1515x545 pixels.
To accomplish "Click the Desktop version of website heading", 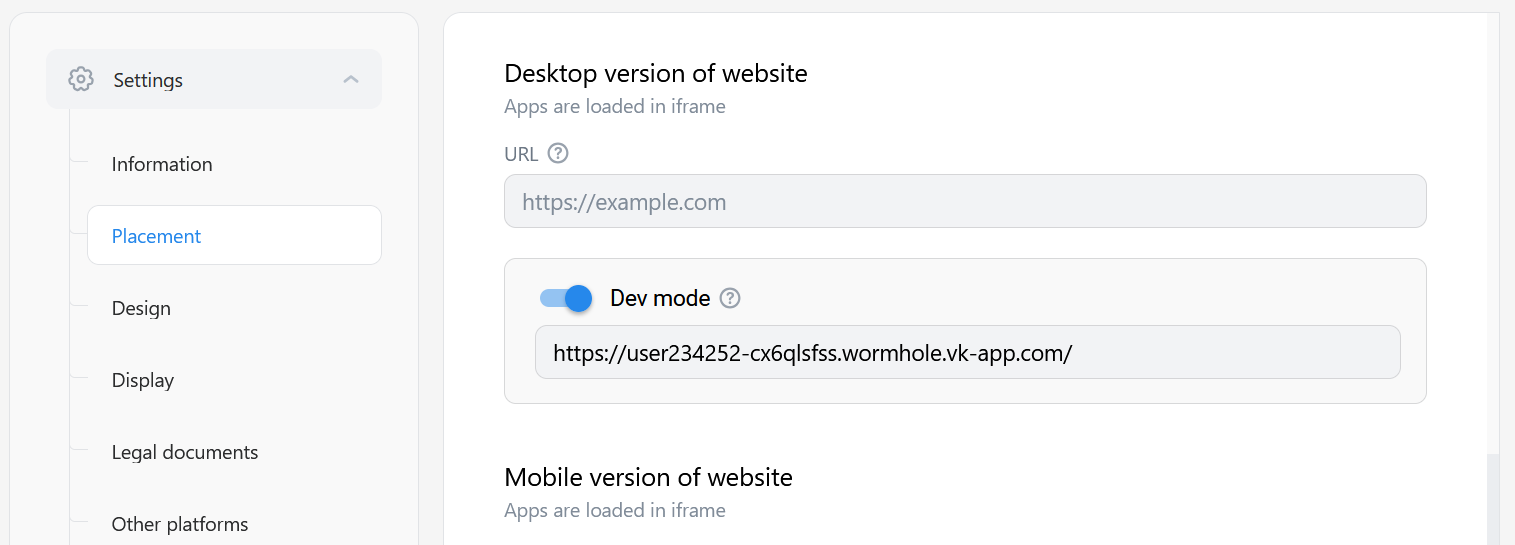I will pos(656,73).
